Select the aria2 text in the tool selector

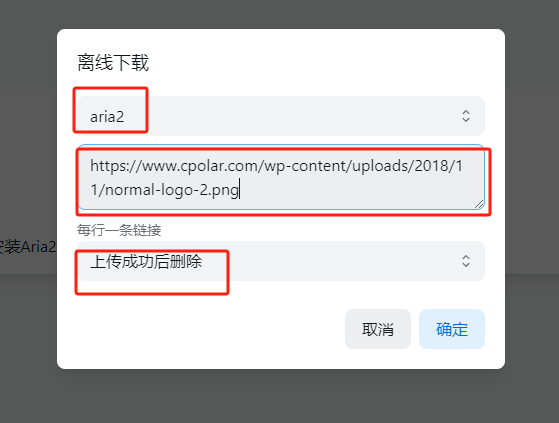[107, 117]
